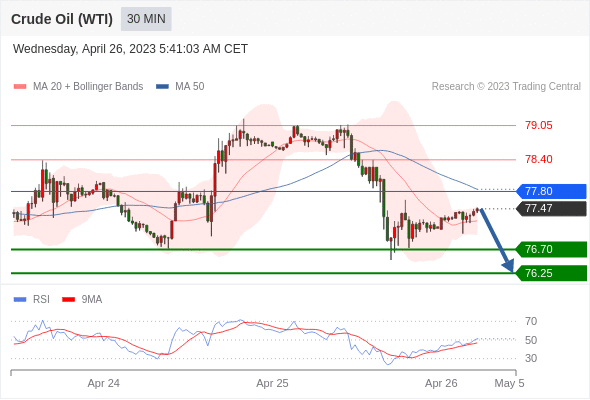Click the Apr 25 date axis marker

(272, 383)
